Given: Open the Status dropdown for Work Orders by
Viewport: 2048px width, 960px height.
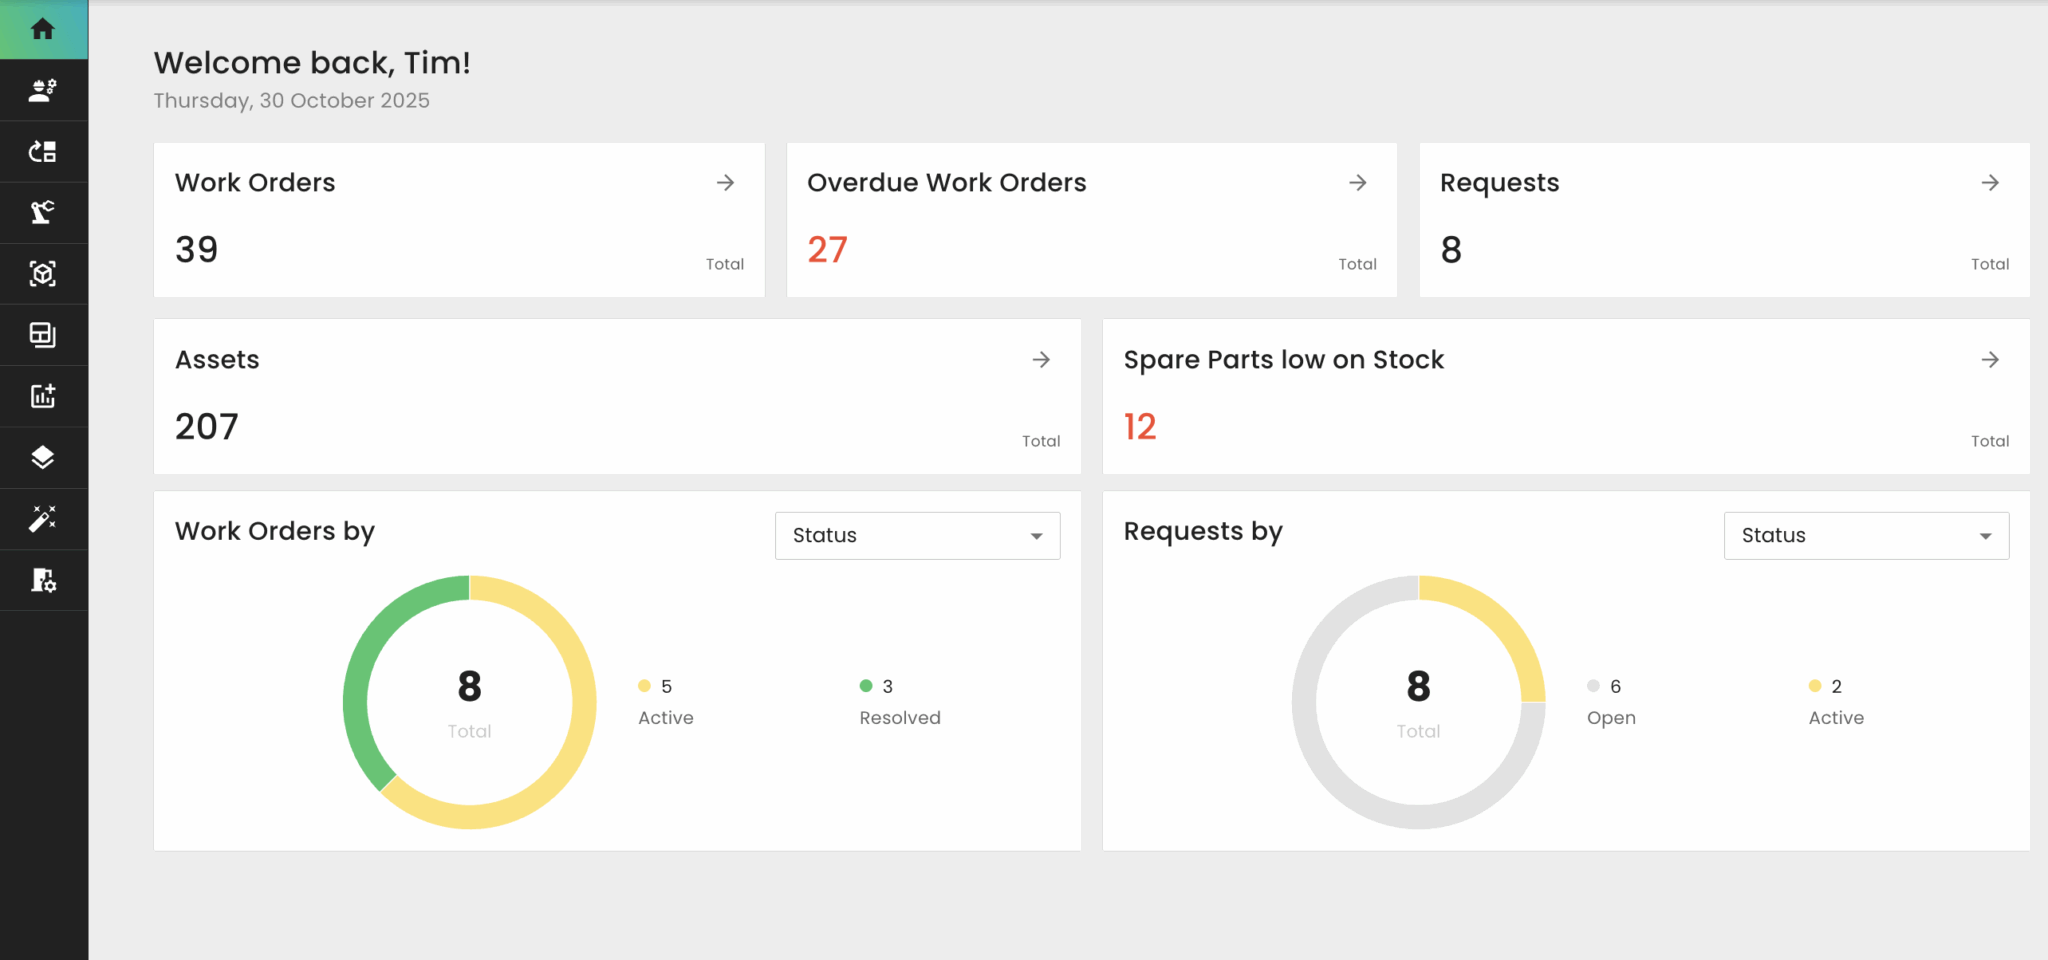Looking at the screenshot, I should 916,535.
